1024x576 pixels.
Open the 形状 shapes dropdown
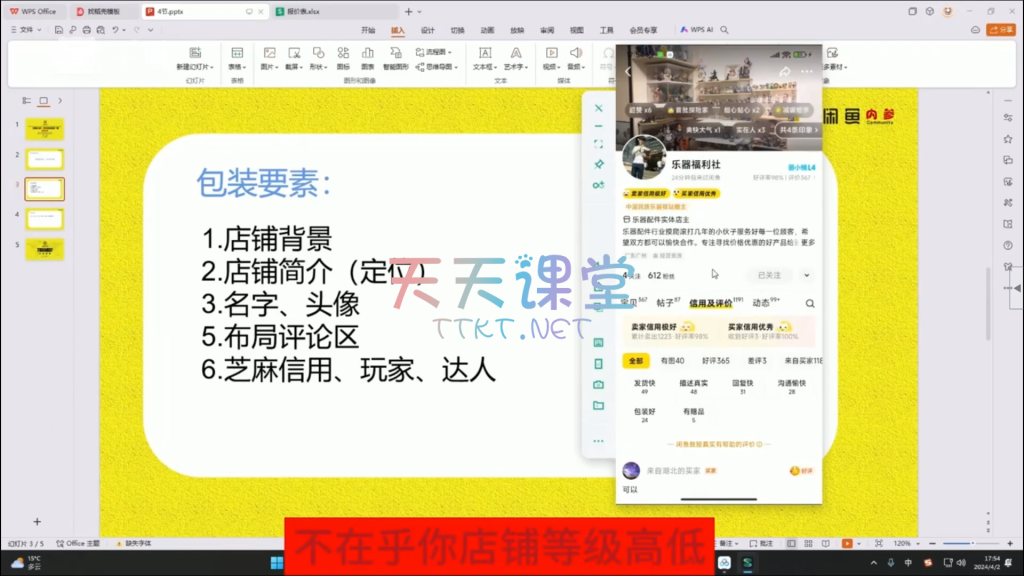(x=318, y=66)
